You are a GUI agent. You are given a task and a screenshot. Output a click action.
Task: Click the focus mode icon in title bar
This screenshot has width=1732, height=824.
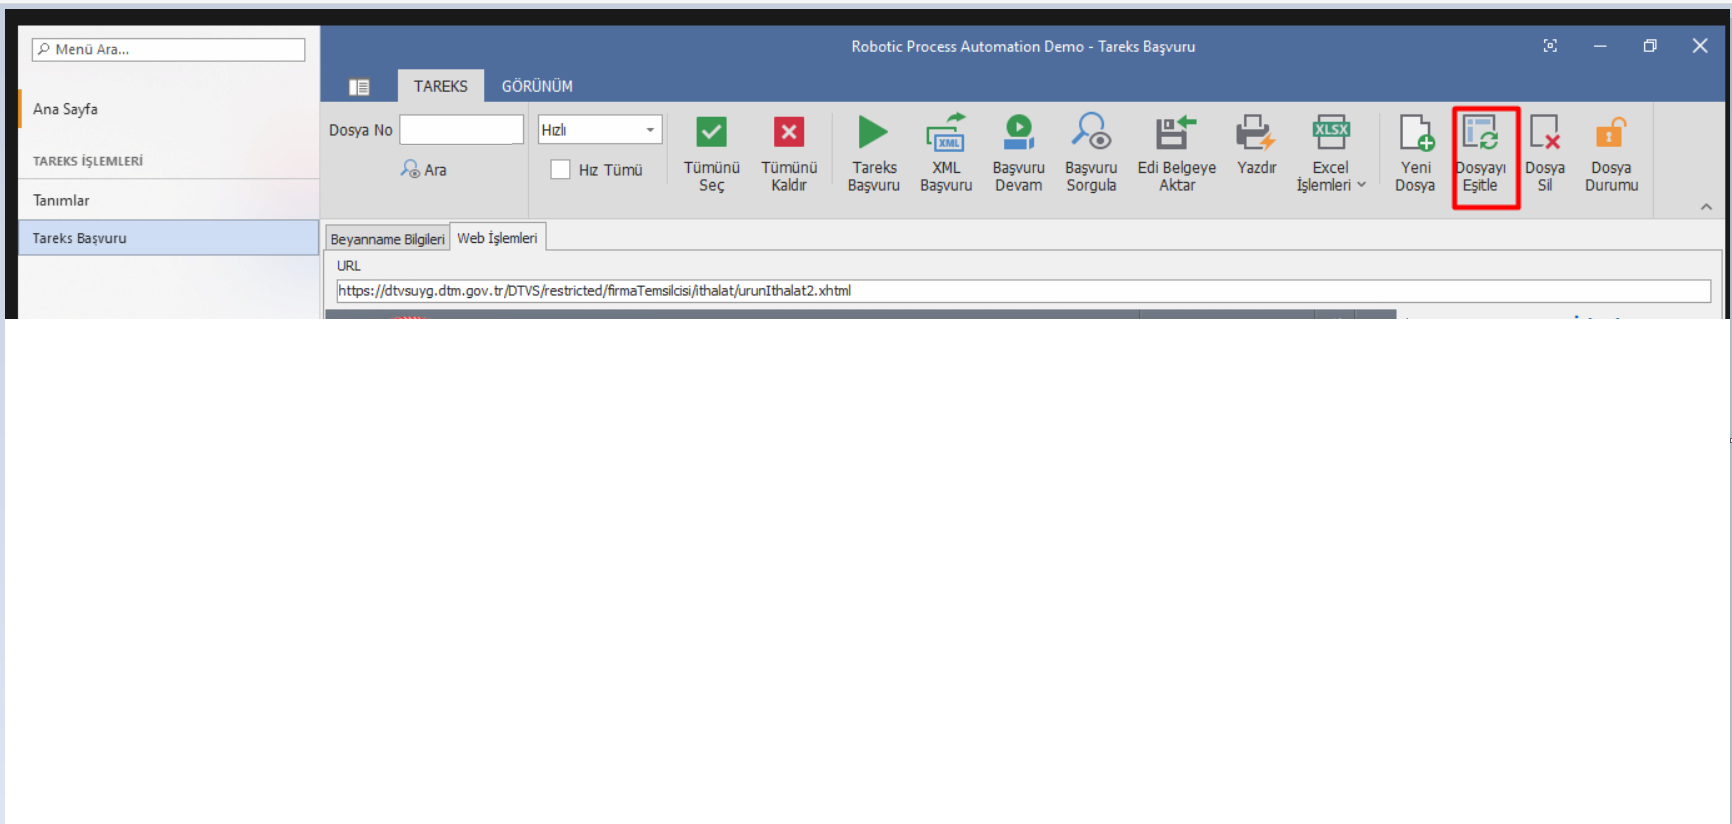click(1550, 46)
